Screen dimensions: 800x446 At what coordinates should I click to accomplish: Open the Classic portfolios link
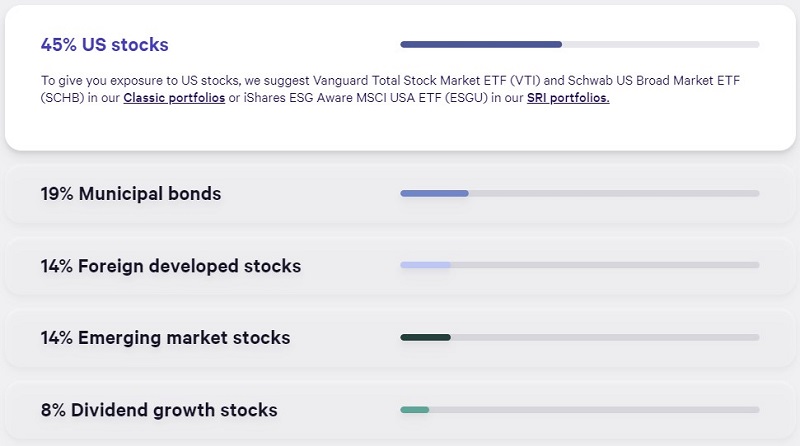pos(174,99)
